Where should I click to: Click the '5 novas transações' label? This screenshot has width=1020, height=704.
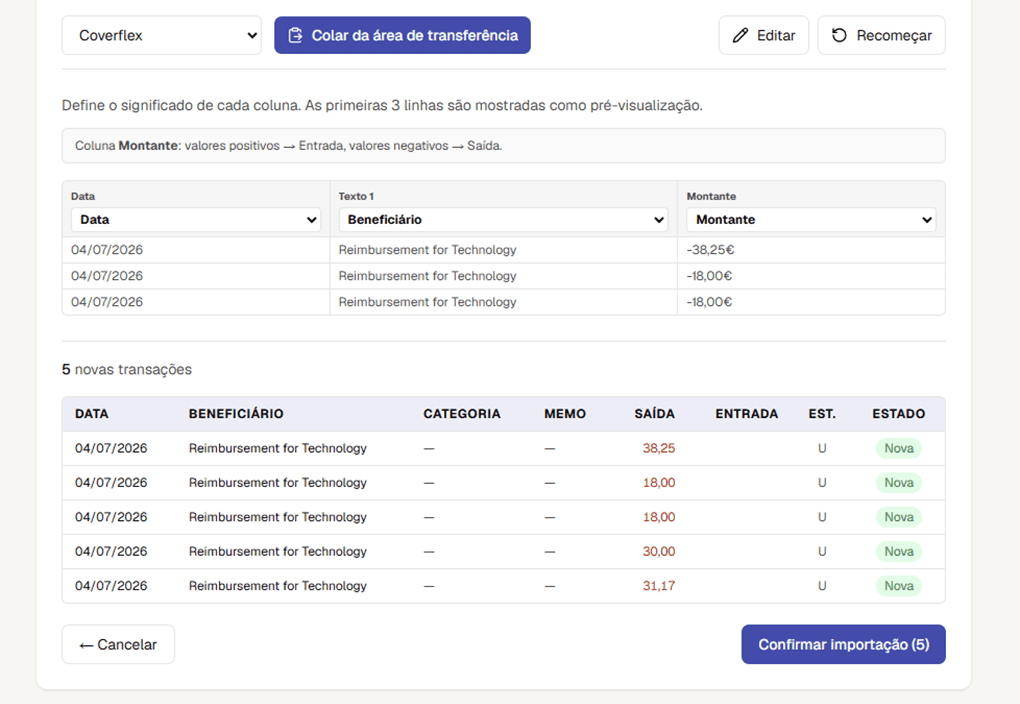coord(127,370)
